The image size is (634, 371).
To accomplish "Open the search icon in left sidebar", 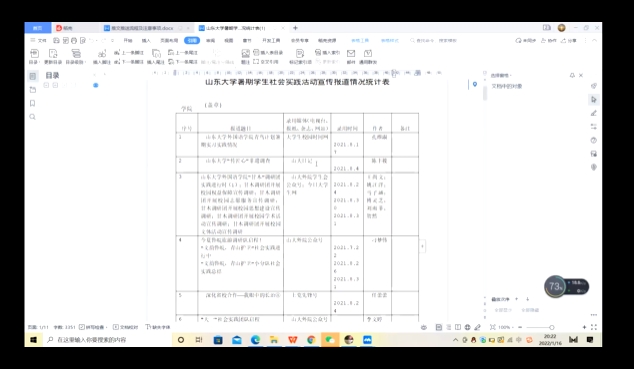I will (33, 117).
